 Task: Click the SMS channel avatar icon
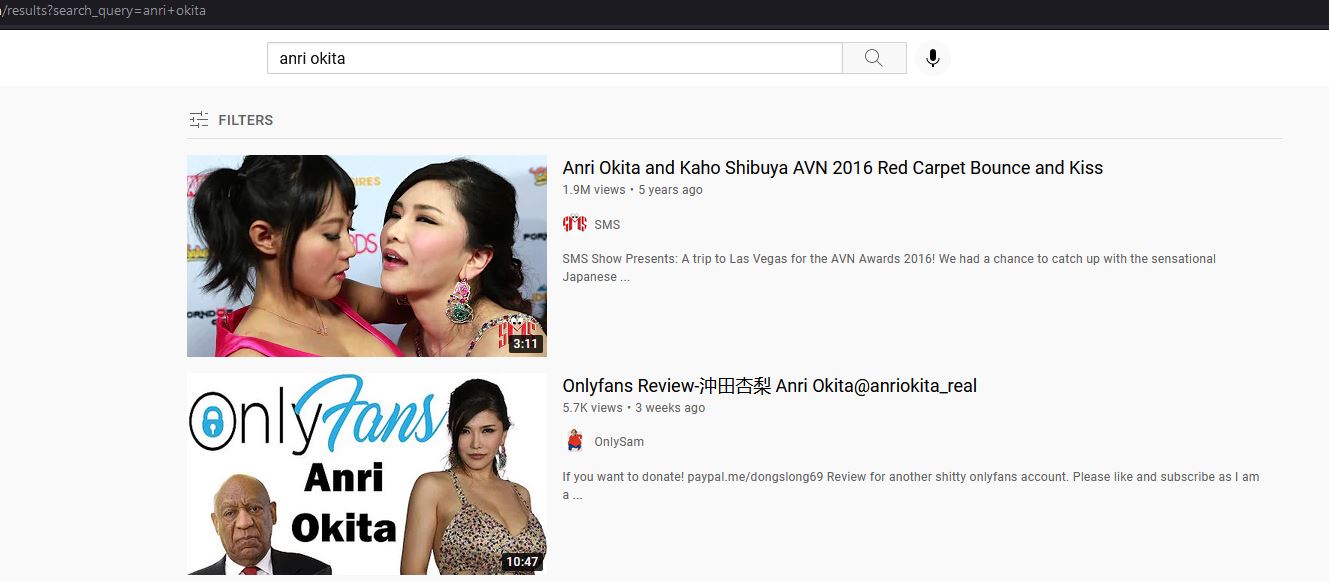pos(574,224)
